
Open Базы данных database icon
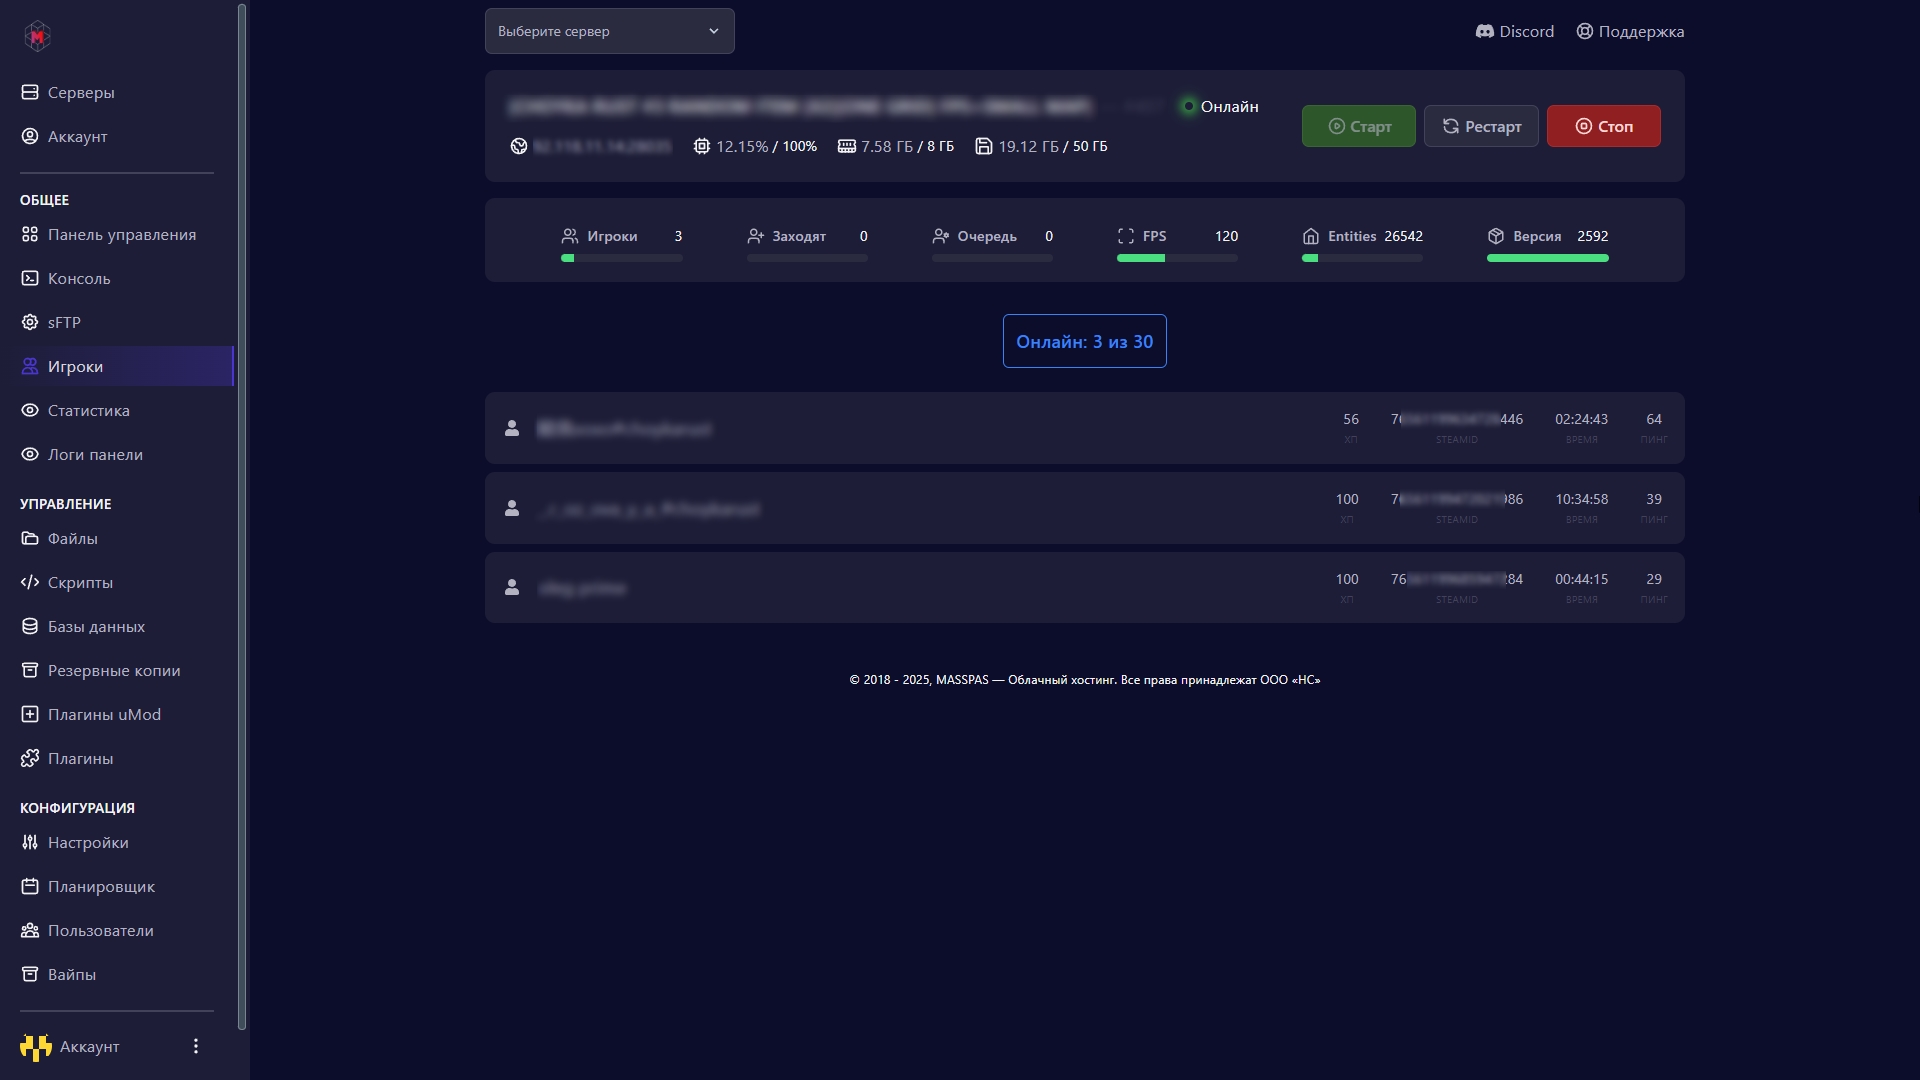(x=30, y=626)
